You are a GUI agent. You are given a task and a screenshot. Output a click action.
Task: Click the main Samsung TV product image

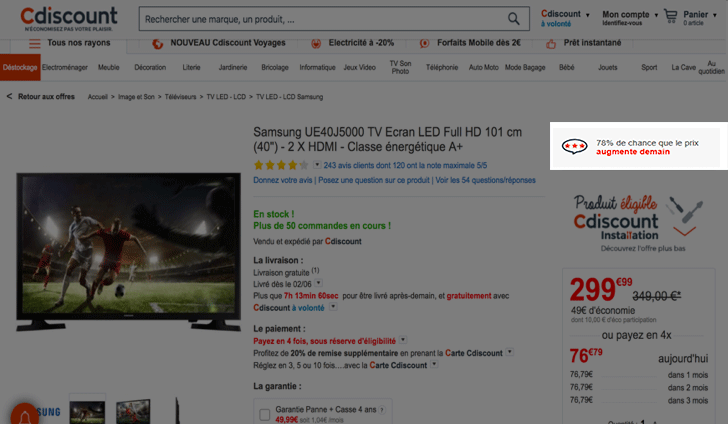pyautogui.click(x=129, y=251)
